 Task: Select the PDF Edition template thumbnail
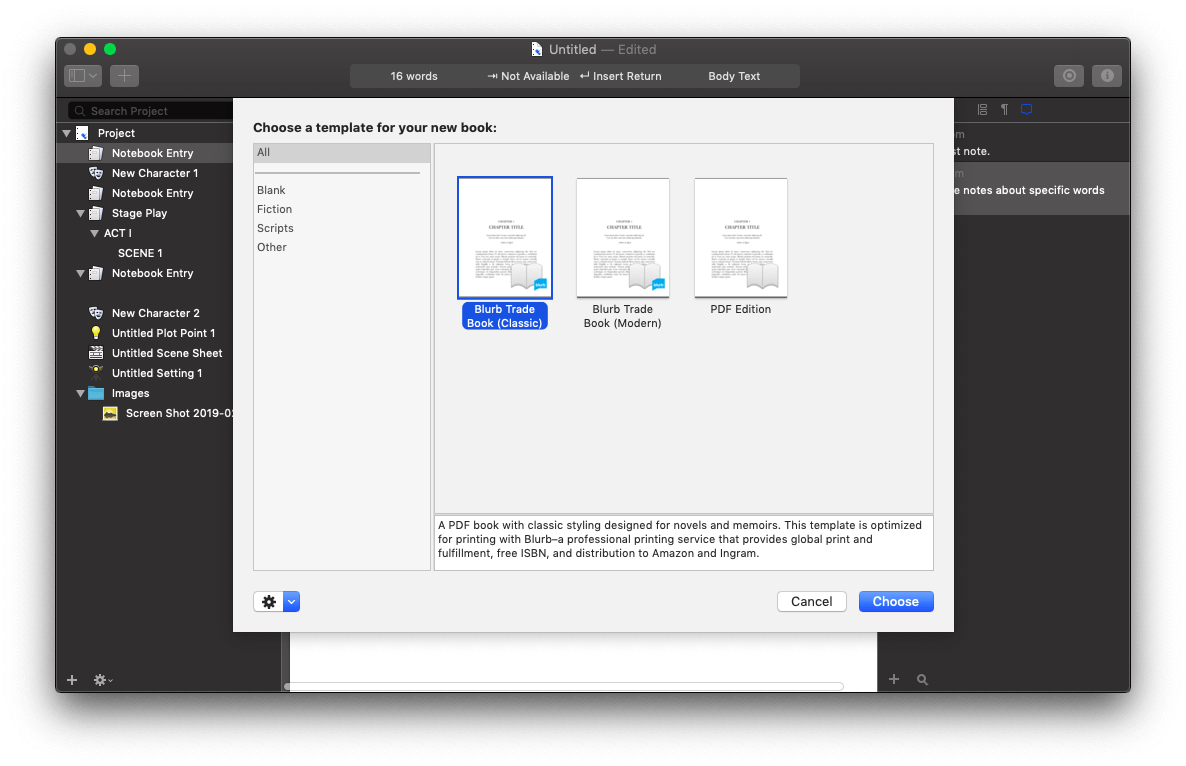[740, 238]
